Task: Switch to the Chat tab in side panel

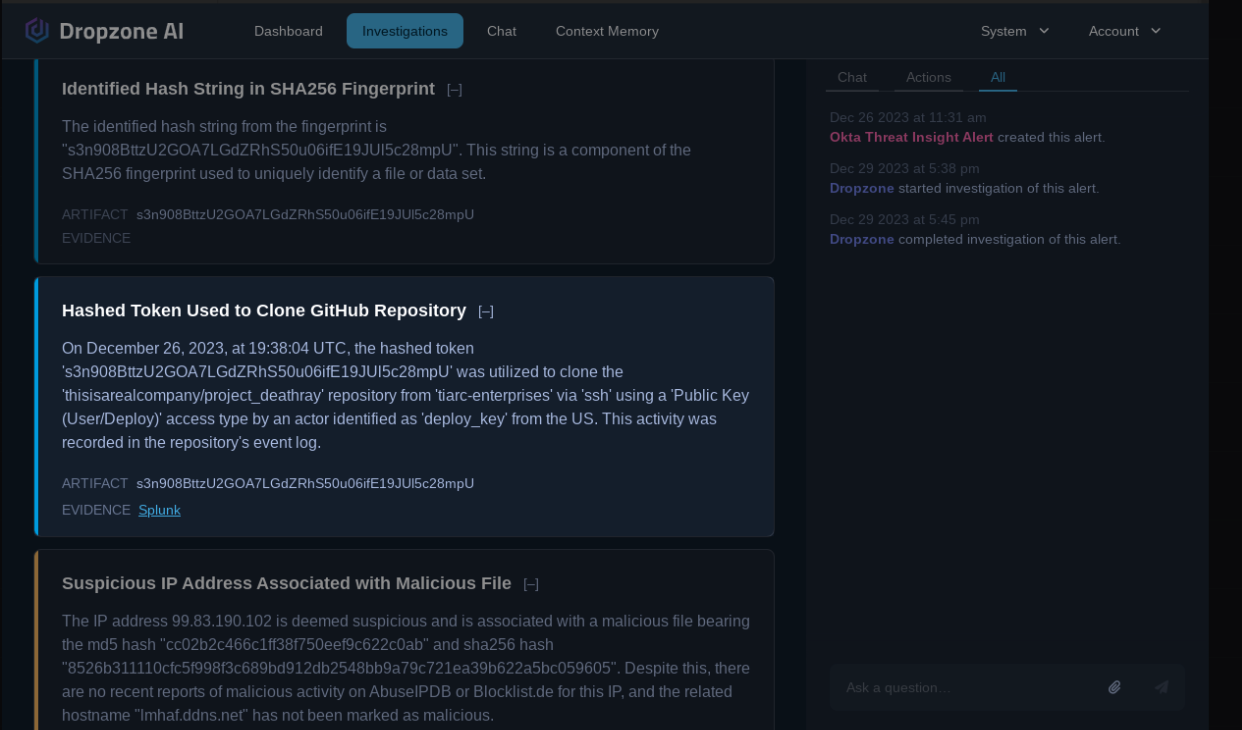Action: [852, 77]
